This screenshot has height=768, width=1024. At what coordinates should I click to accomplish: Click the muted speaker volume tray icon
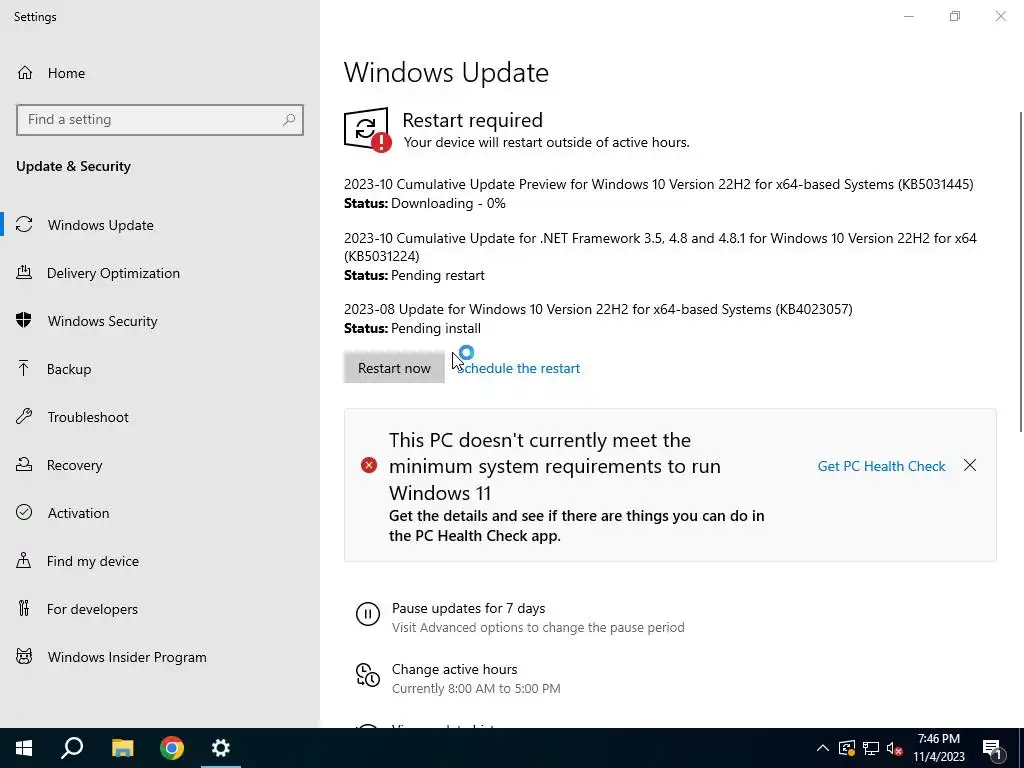click(894, 748)
